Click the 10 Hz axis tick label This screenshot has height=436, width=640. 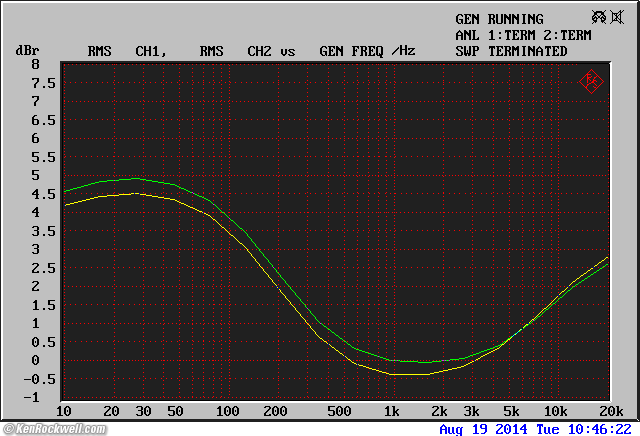tap(64, 412)
